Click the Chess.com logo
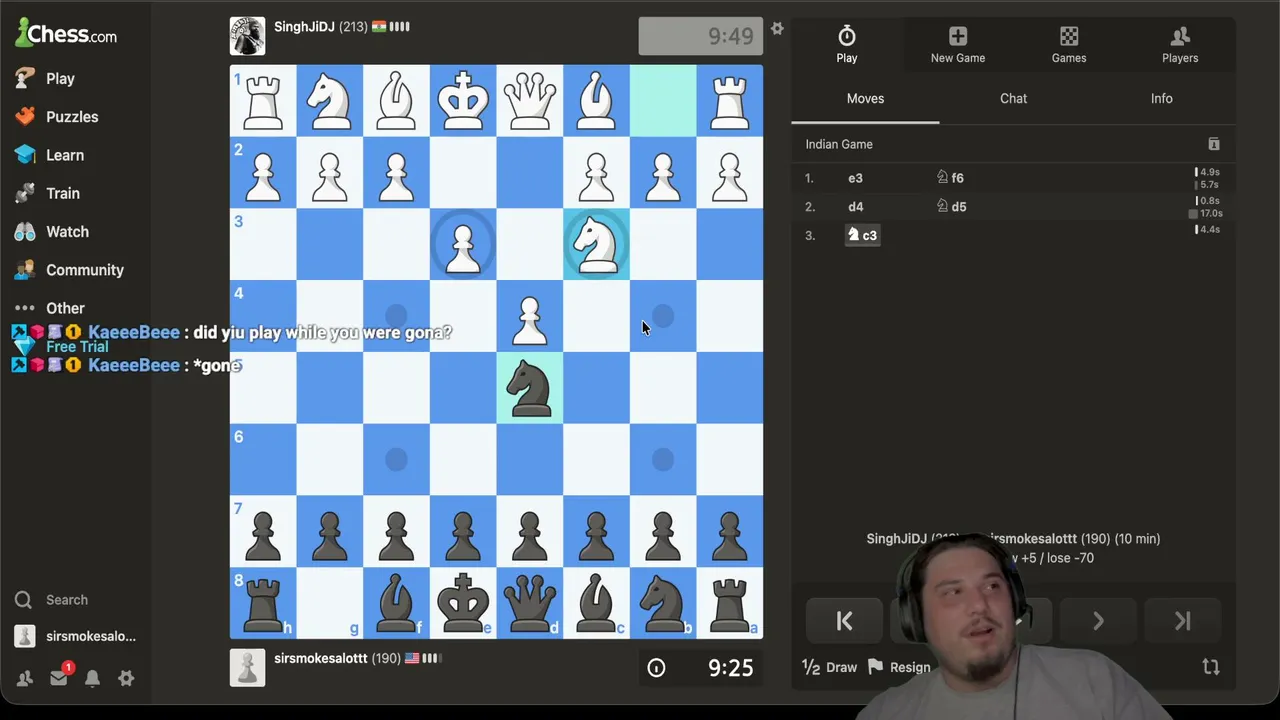Viewport: 1280px width, 720px height. coord(66,33)
